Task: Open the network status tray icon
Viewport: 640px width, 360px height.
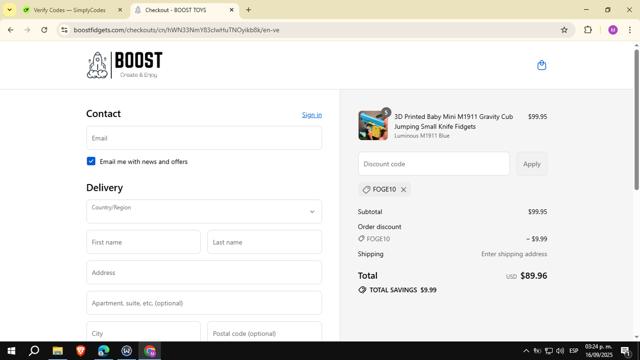Action: tap(549, 351)
